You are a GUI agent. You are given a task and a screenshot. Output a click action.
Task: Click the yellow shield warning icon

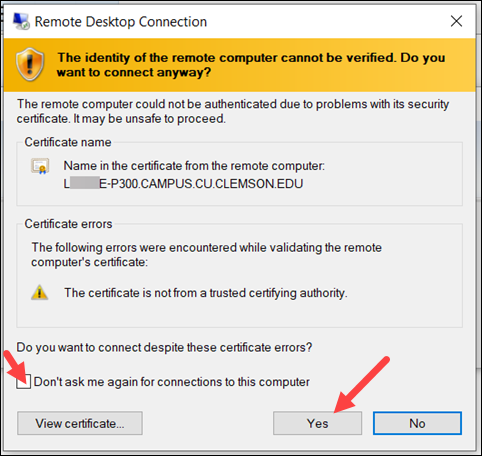pos(30,64)
